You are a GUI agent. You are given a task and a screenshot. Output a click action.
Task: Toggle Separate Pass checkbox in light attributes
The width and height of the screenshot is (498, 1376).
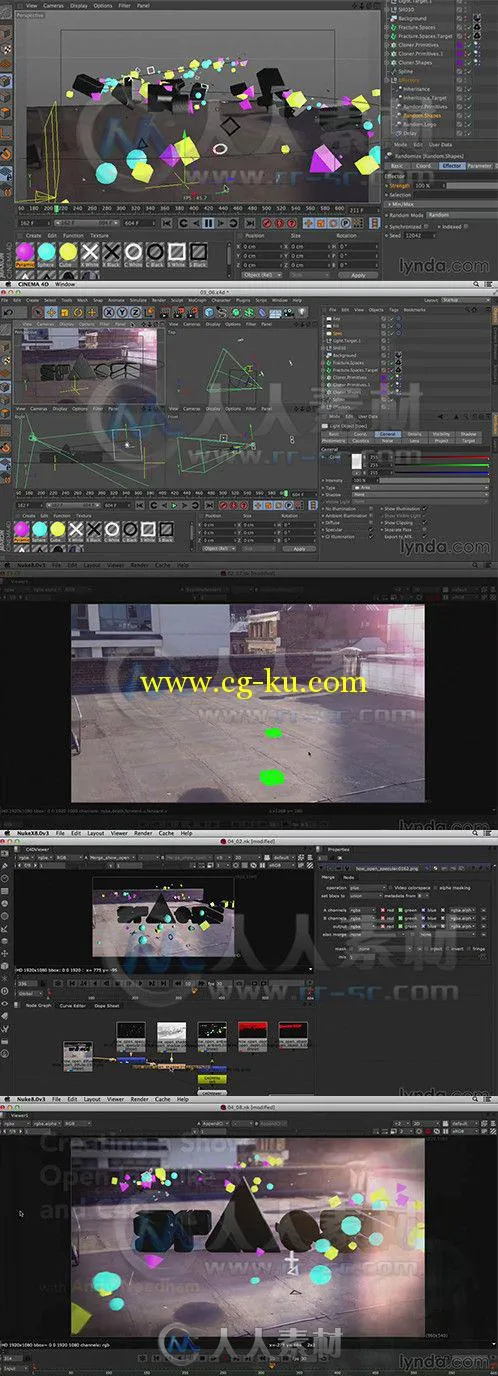pyautogui.click(x=424, y=530)
